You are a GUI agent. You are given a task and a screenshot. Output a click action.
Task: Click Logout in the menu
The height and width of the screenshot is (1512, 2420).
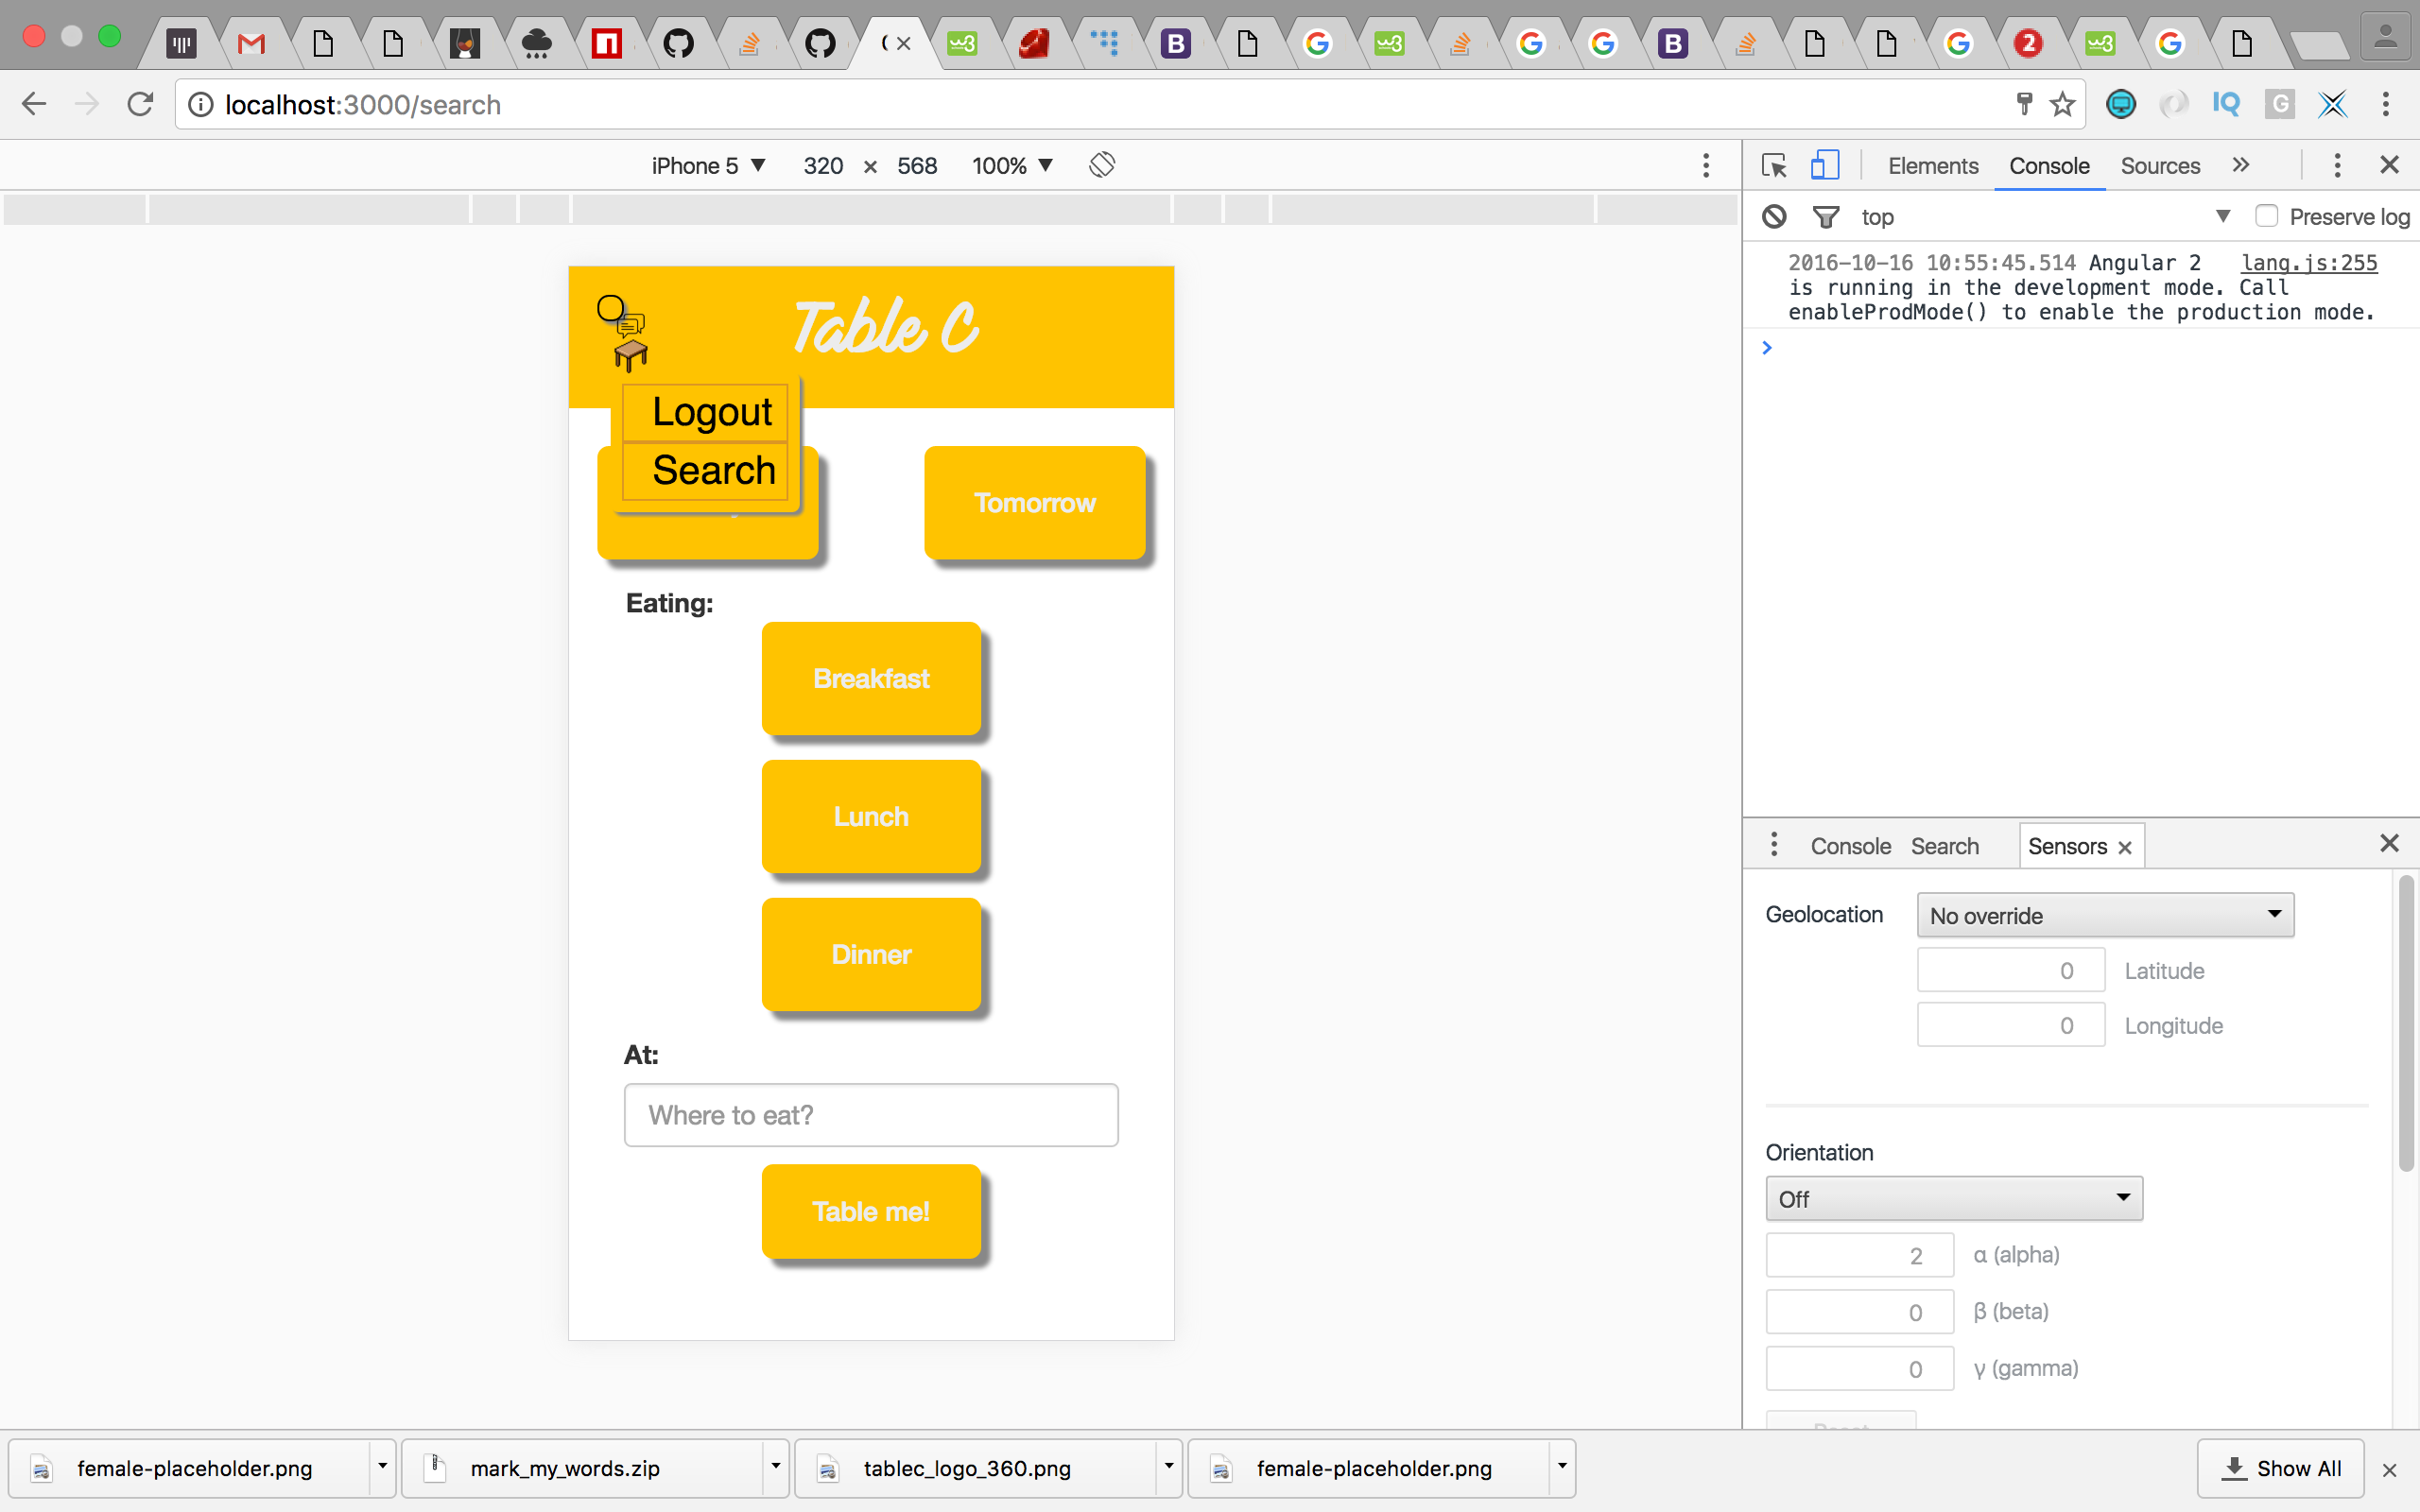(x=711, y=412)
